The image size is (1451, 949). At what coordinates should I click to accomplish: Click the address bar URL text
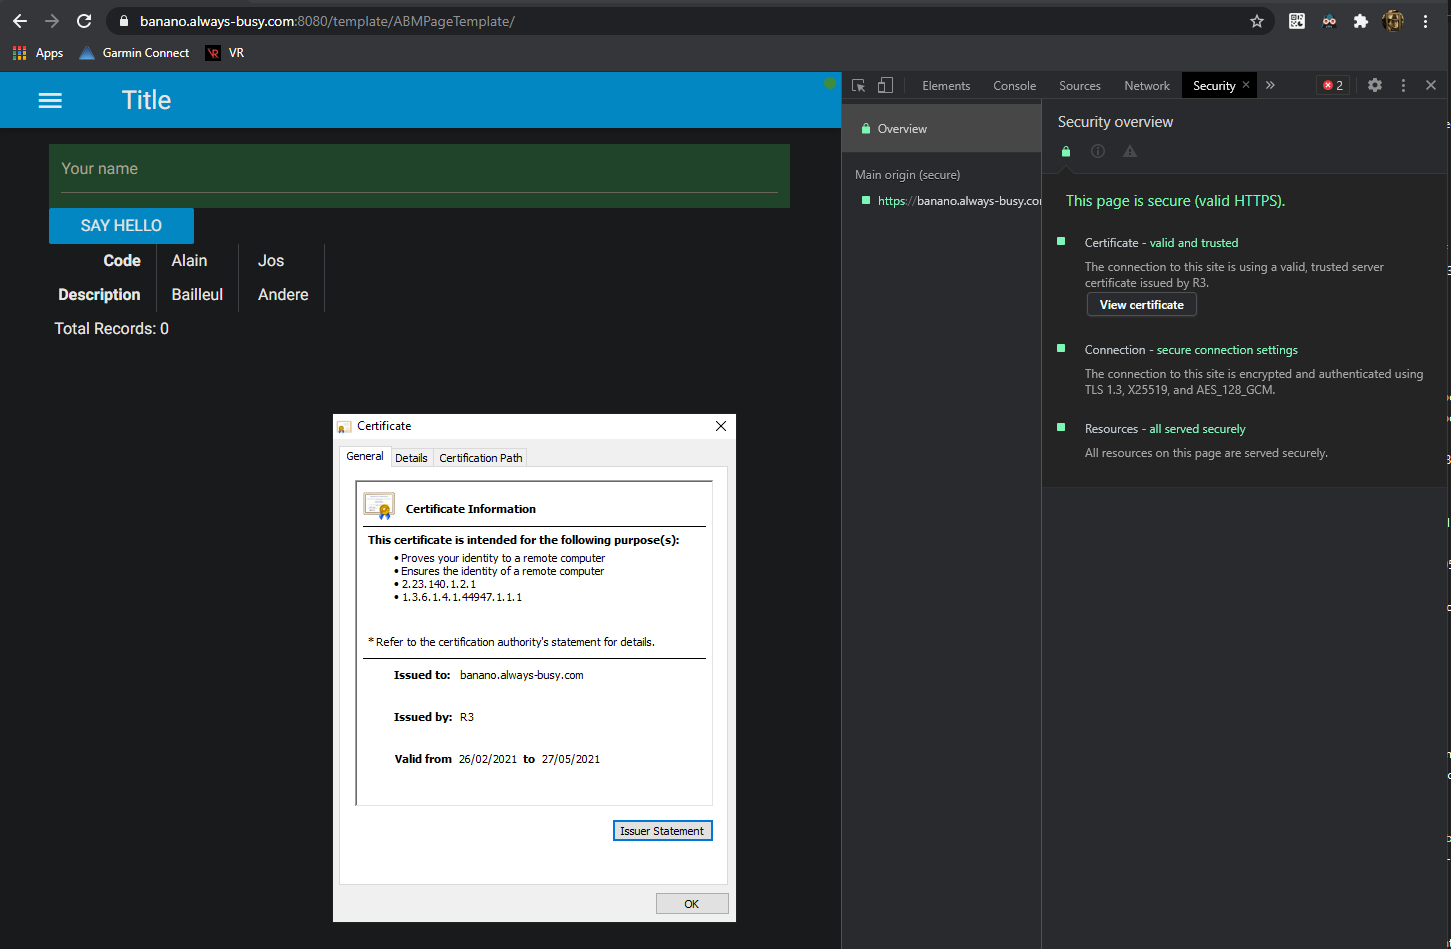(327, 21)
